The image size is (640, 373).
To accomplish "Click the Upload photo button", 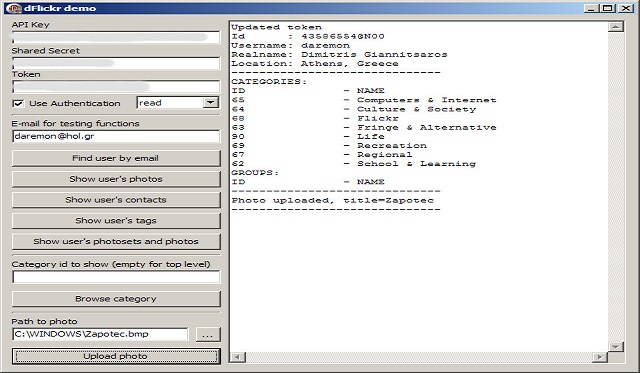I will (x=116, y=356).
